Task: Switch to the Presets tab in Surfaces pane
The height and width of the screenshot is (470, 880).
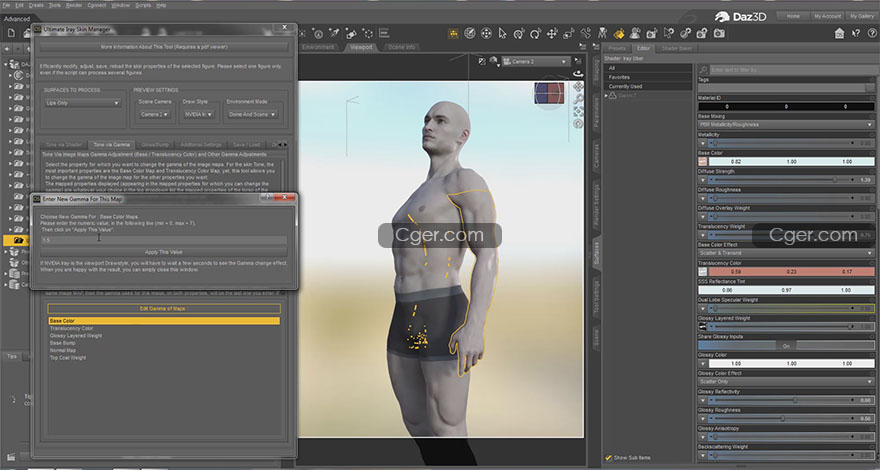Action: (x=617, y=48)
